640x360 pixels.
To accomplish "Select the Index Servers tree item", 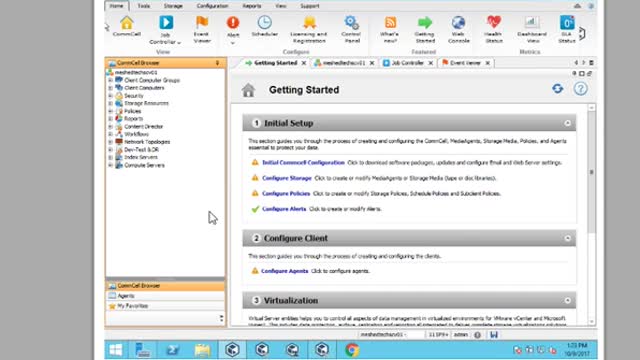I will 141,157.
